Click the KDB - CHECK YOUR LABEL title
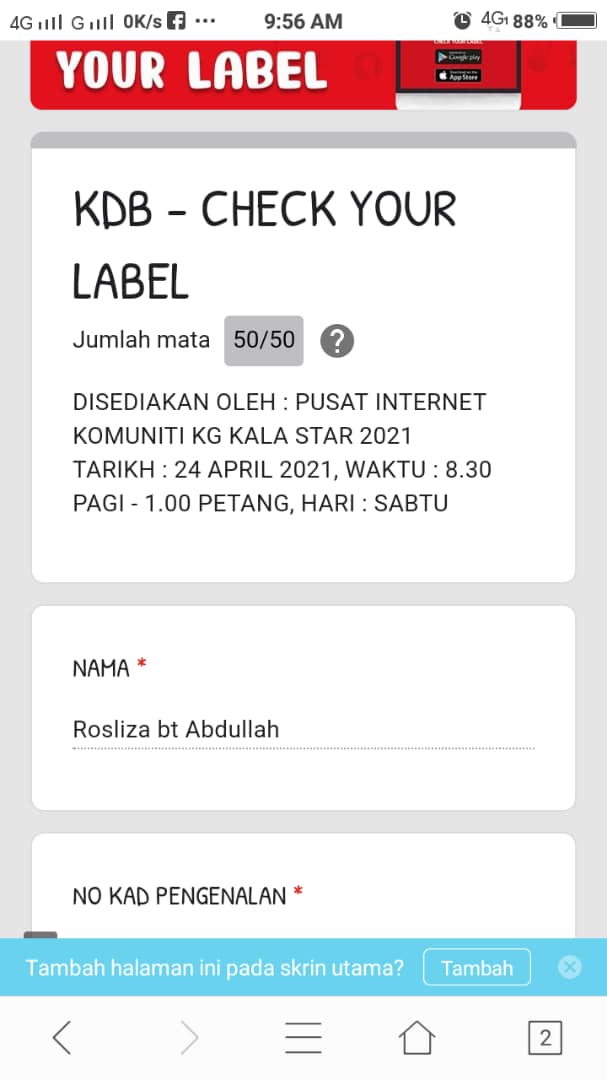Screen dimensions: 607x1080 tap(264, 245)
